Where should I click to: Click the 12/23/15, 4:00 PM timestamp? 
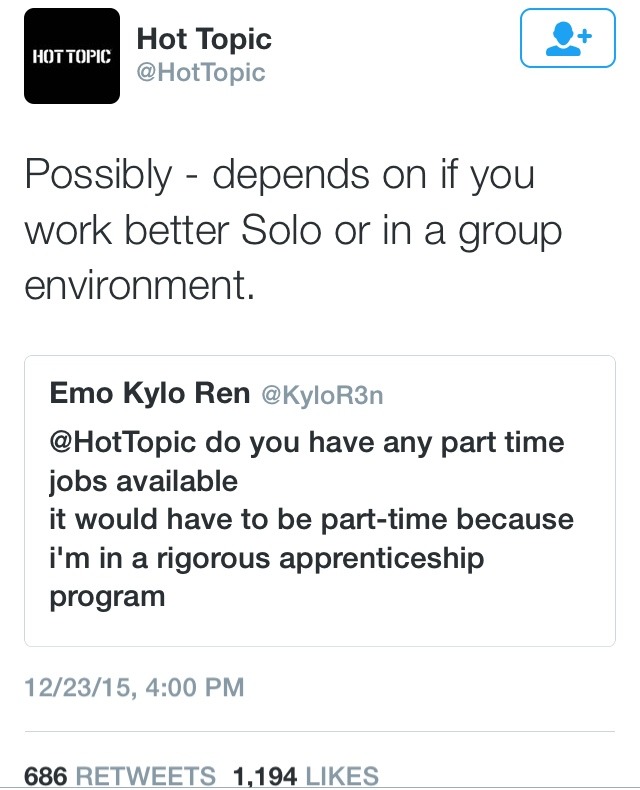click(x=134, y=687)
